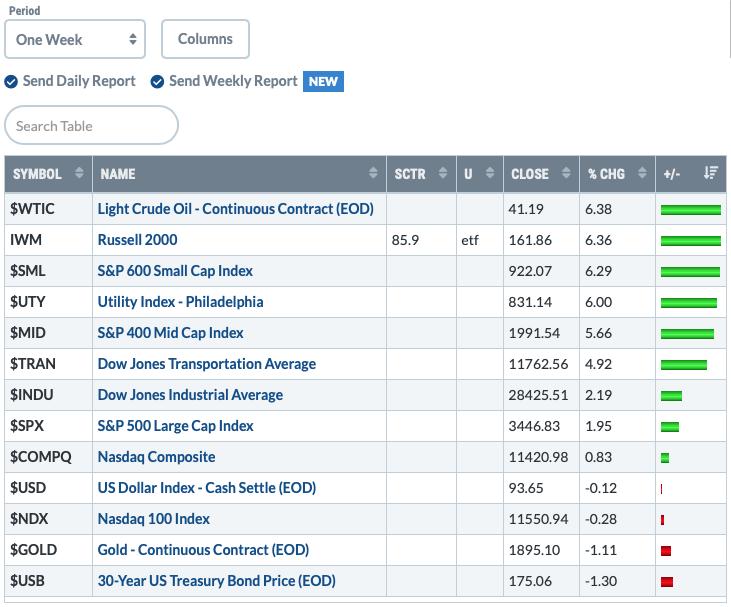Click the close value 1895.10
This screenshot has height=607, width=731.
point(534,550)
